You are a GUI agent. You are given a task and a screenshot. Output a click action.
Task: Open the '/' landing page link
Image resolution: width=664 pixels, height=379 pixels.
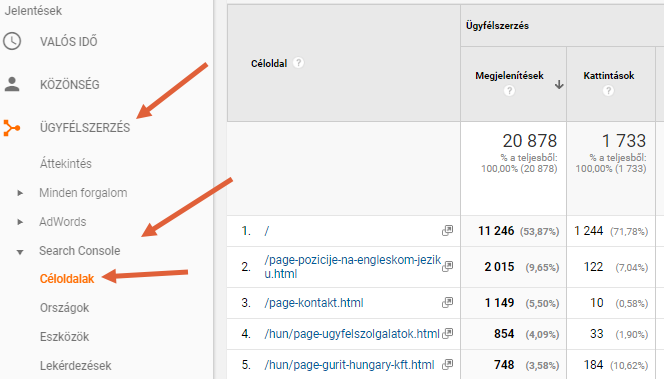(267, 231)
